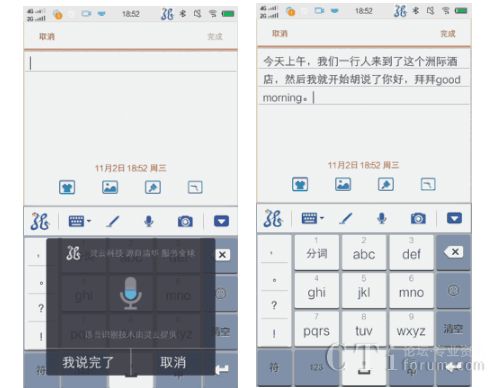Click the text area after morning on right phone
The height and width of the screenshot is (388, 500).
pyautogui.click(x=364, y=97)
